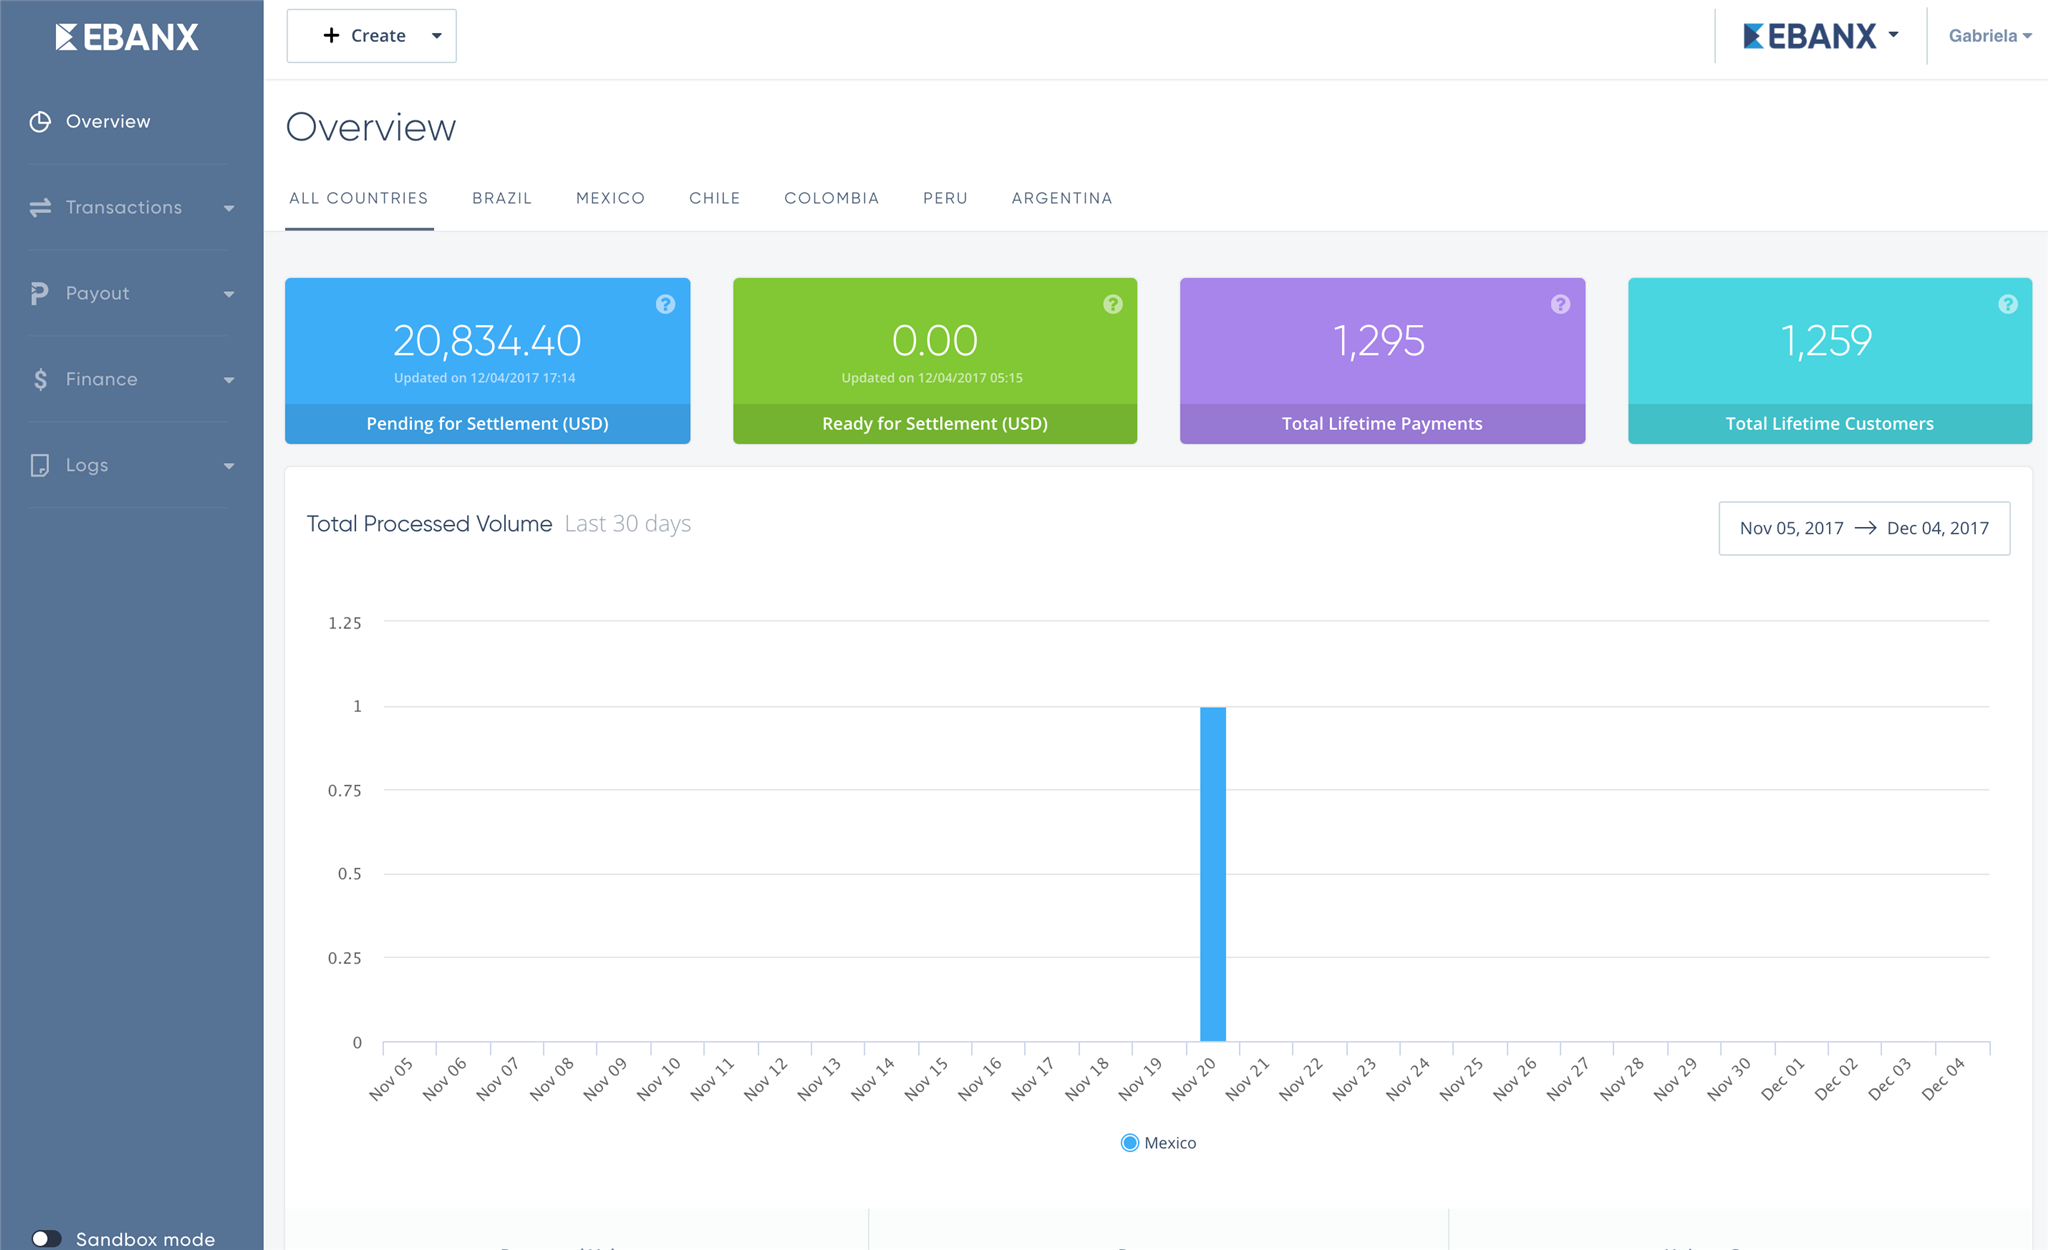The height and width of the screenshot is (1250, 2048).
Task: Click the Payout icon in the sidebar
Action: (x=40, y=293)
